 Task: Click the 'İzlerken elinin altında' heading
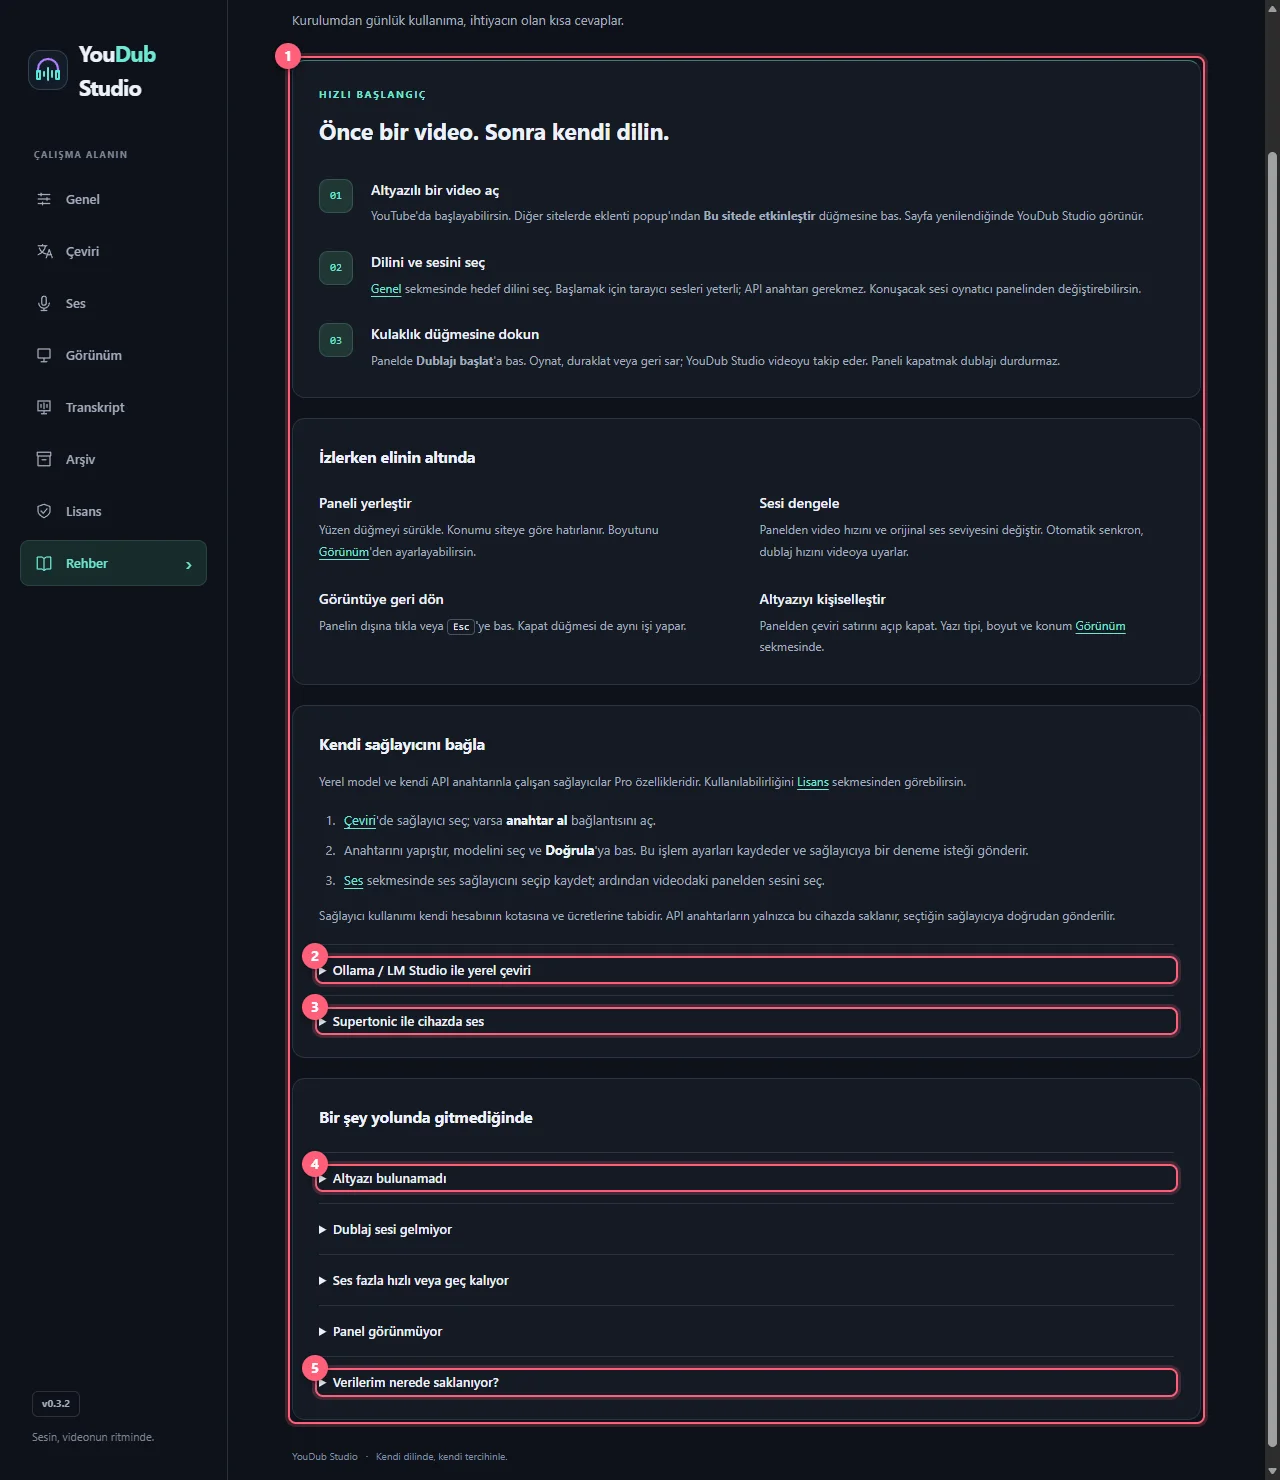pos(397,457)
